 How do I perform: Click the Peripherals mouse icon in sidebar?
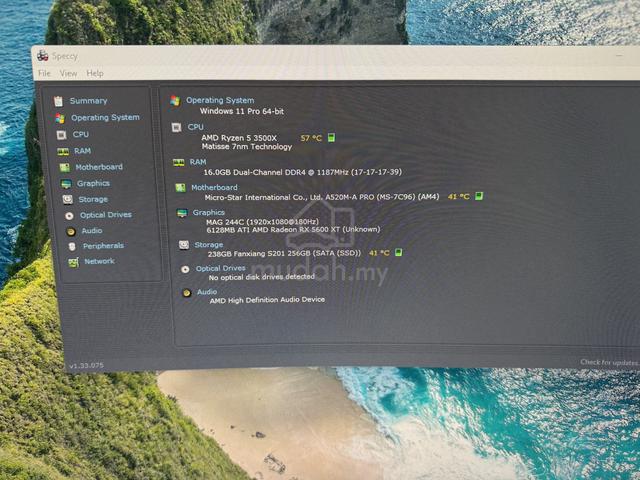point(72,247)
